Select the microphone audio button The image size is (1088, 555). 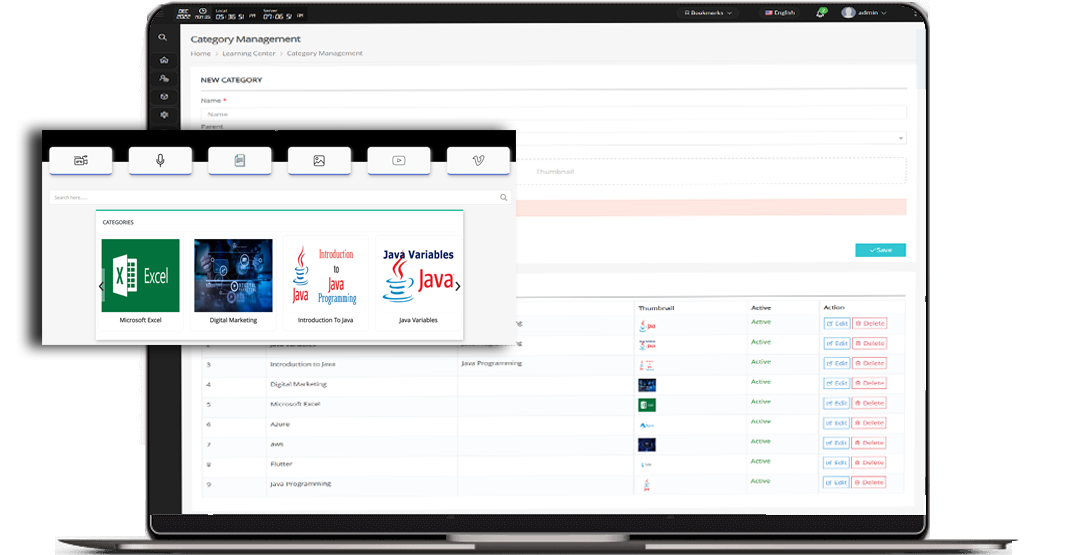[160, 160]
